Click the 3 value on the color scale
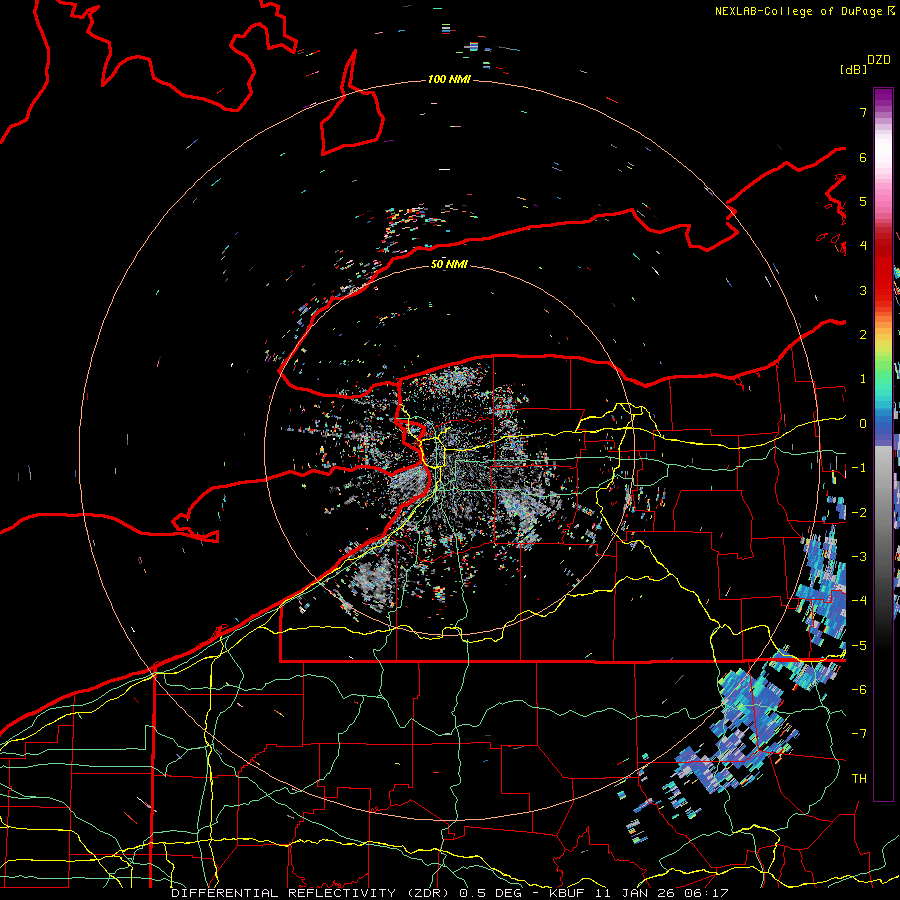 click(x=863, y=290)
